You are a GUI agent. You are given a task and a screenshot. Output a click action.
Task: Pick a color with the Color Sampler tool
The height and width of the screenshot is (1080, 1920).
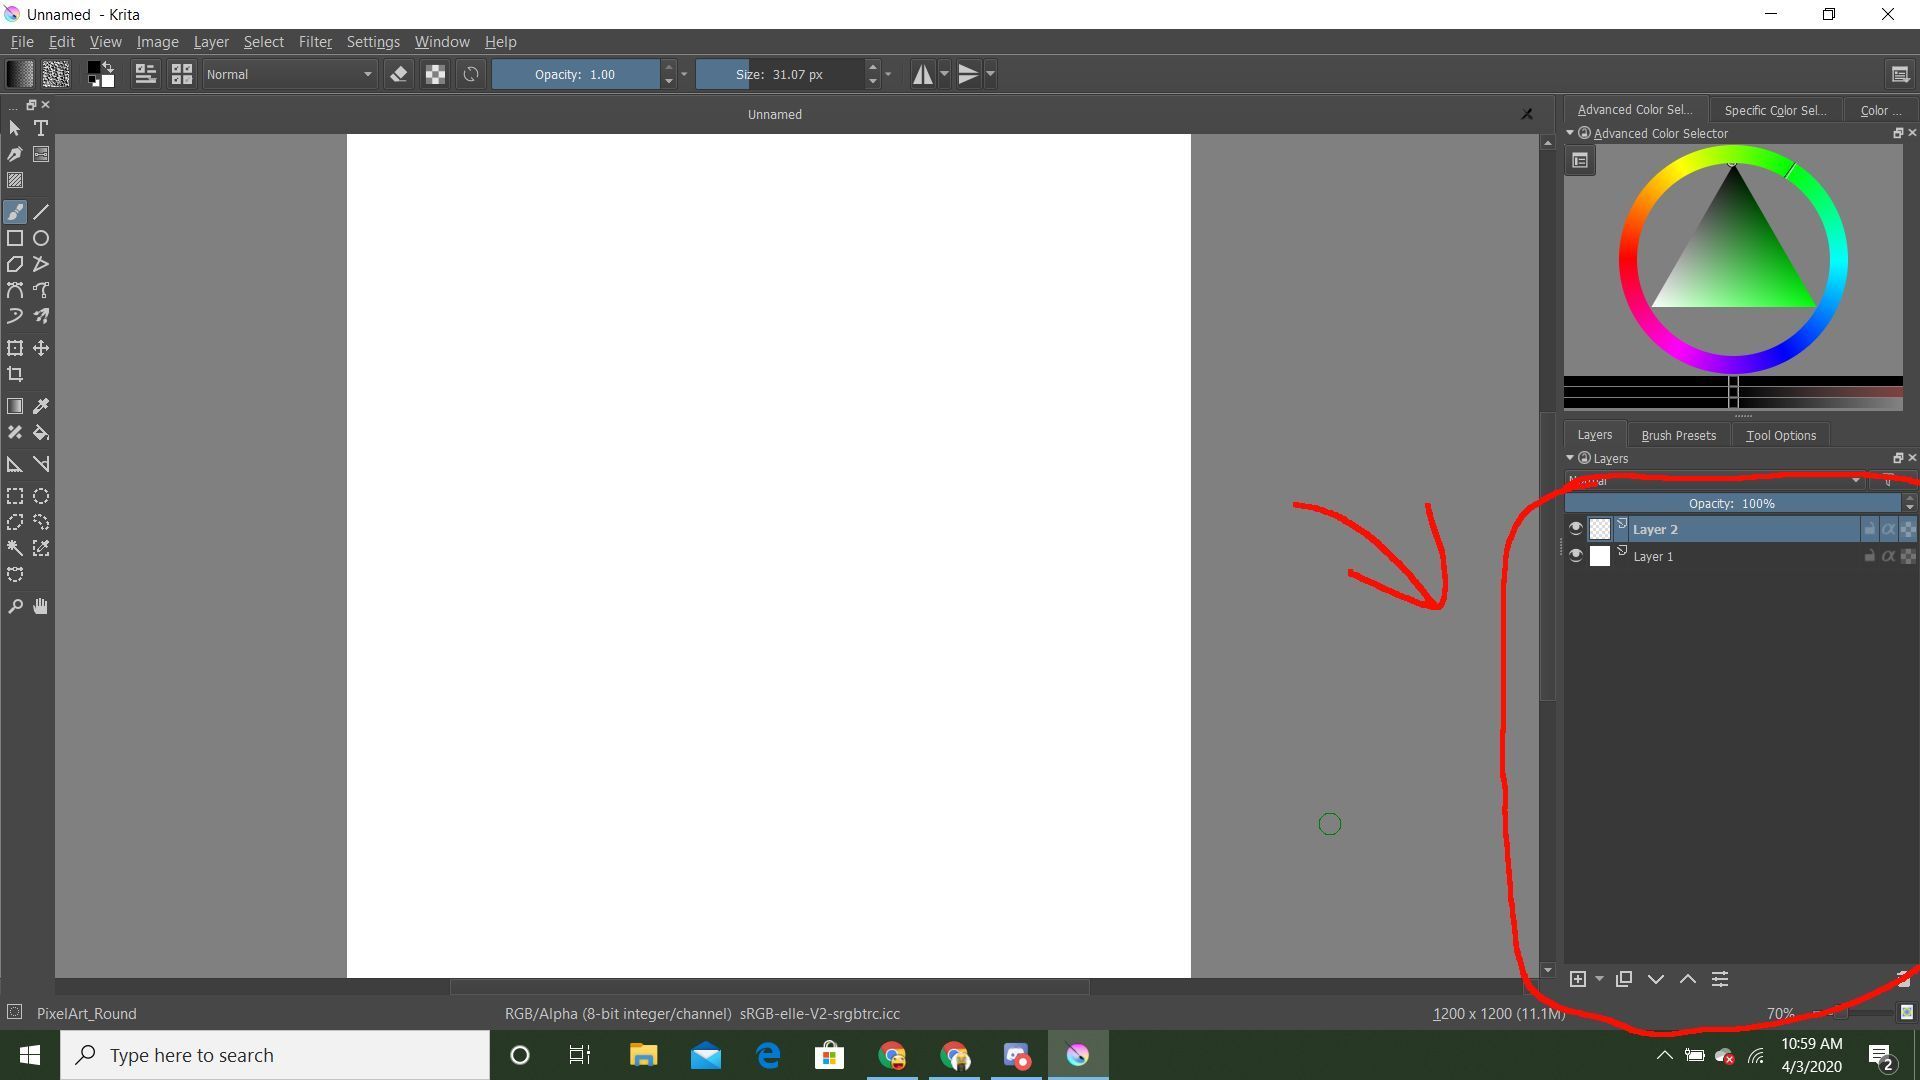click(42, 407)
